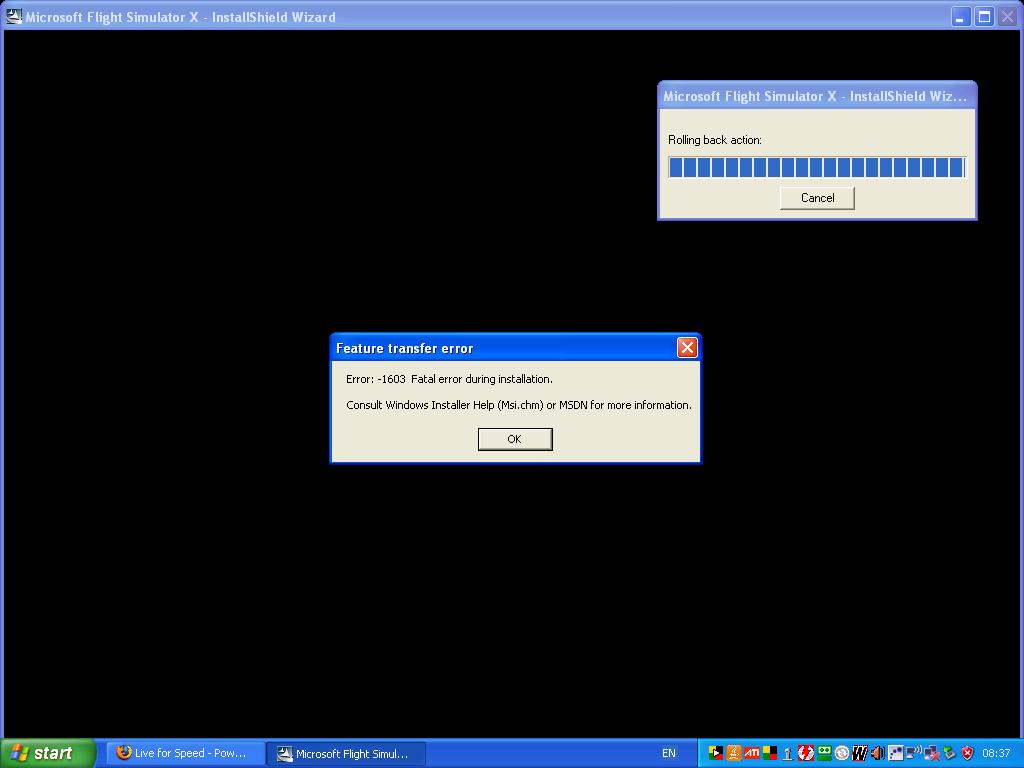The width and height of the screenshot is (1024, 768).
Task: Click the InstallShield Wizard main window title icon
Action: click(14, 16)
